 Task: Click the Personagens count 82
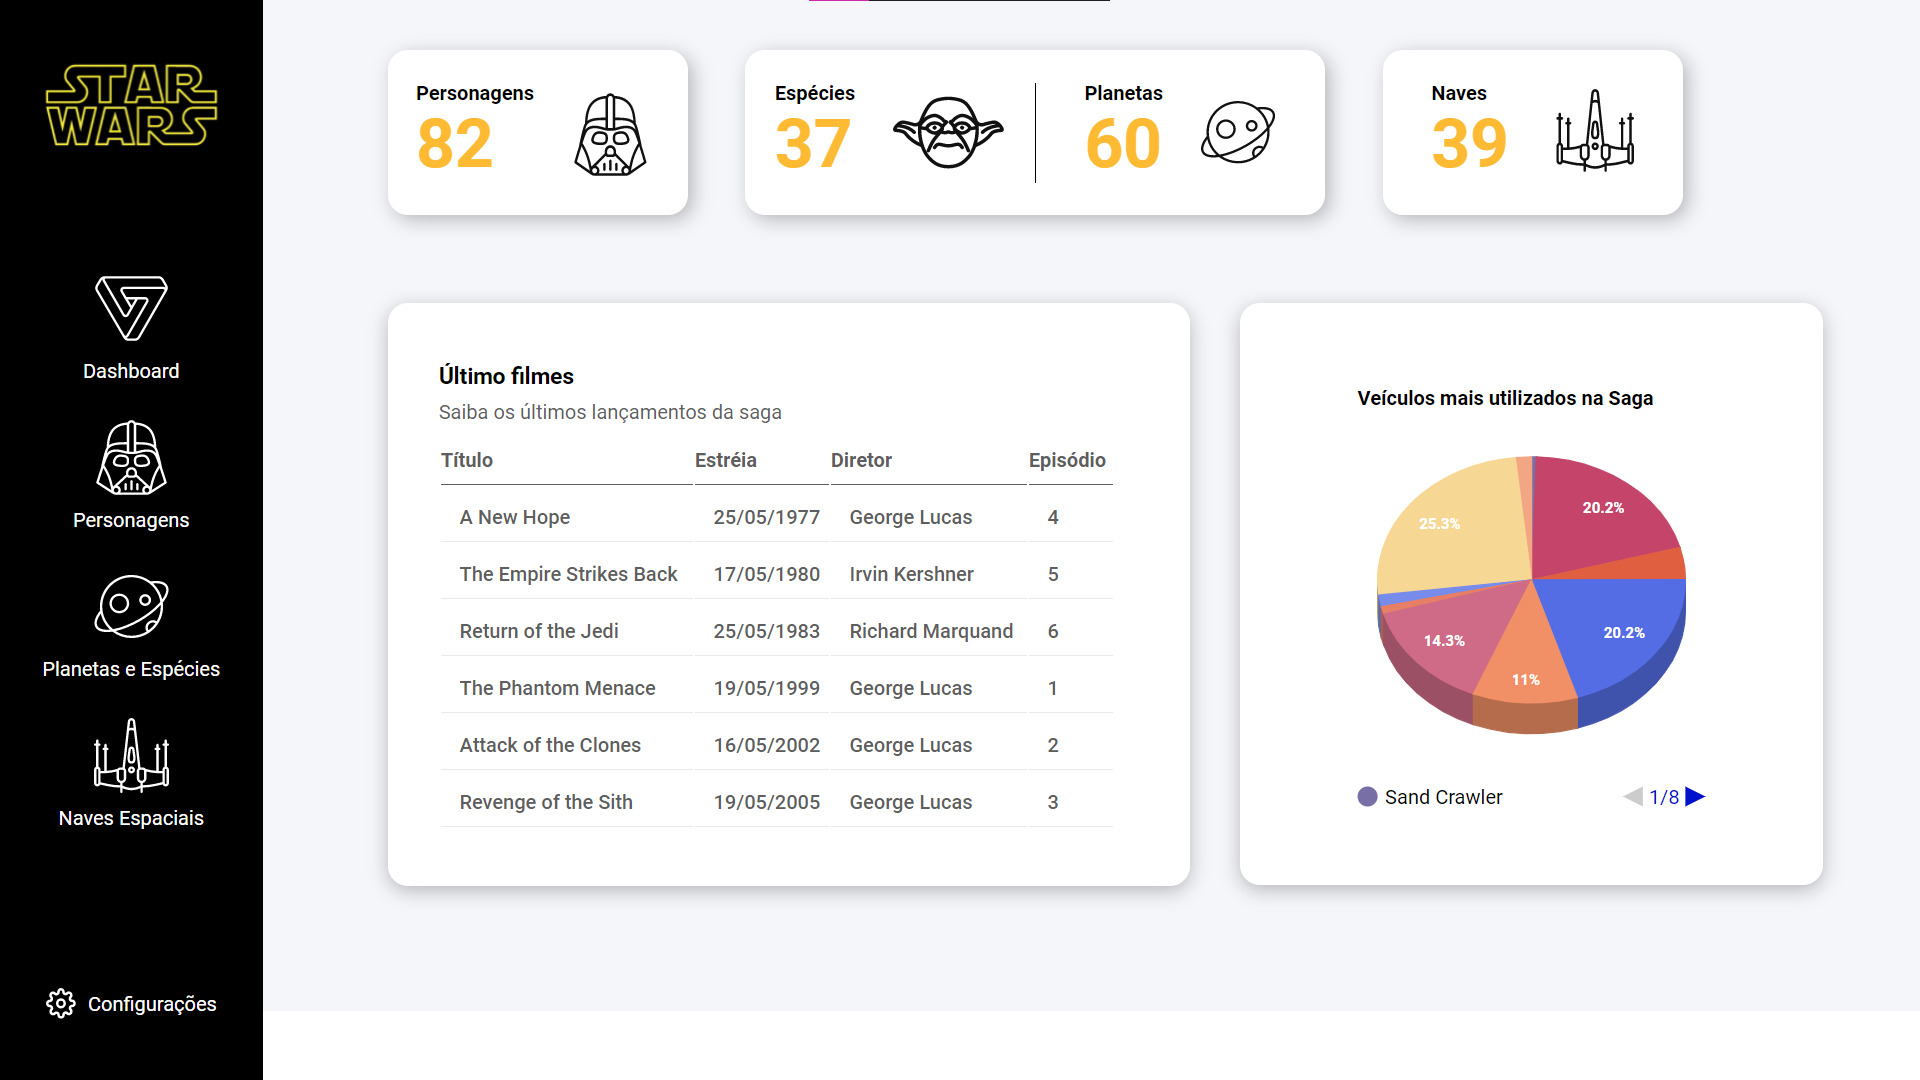click(x=455, y=143)
